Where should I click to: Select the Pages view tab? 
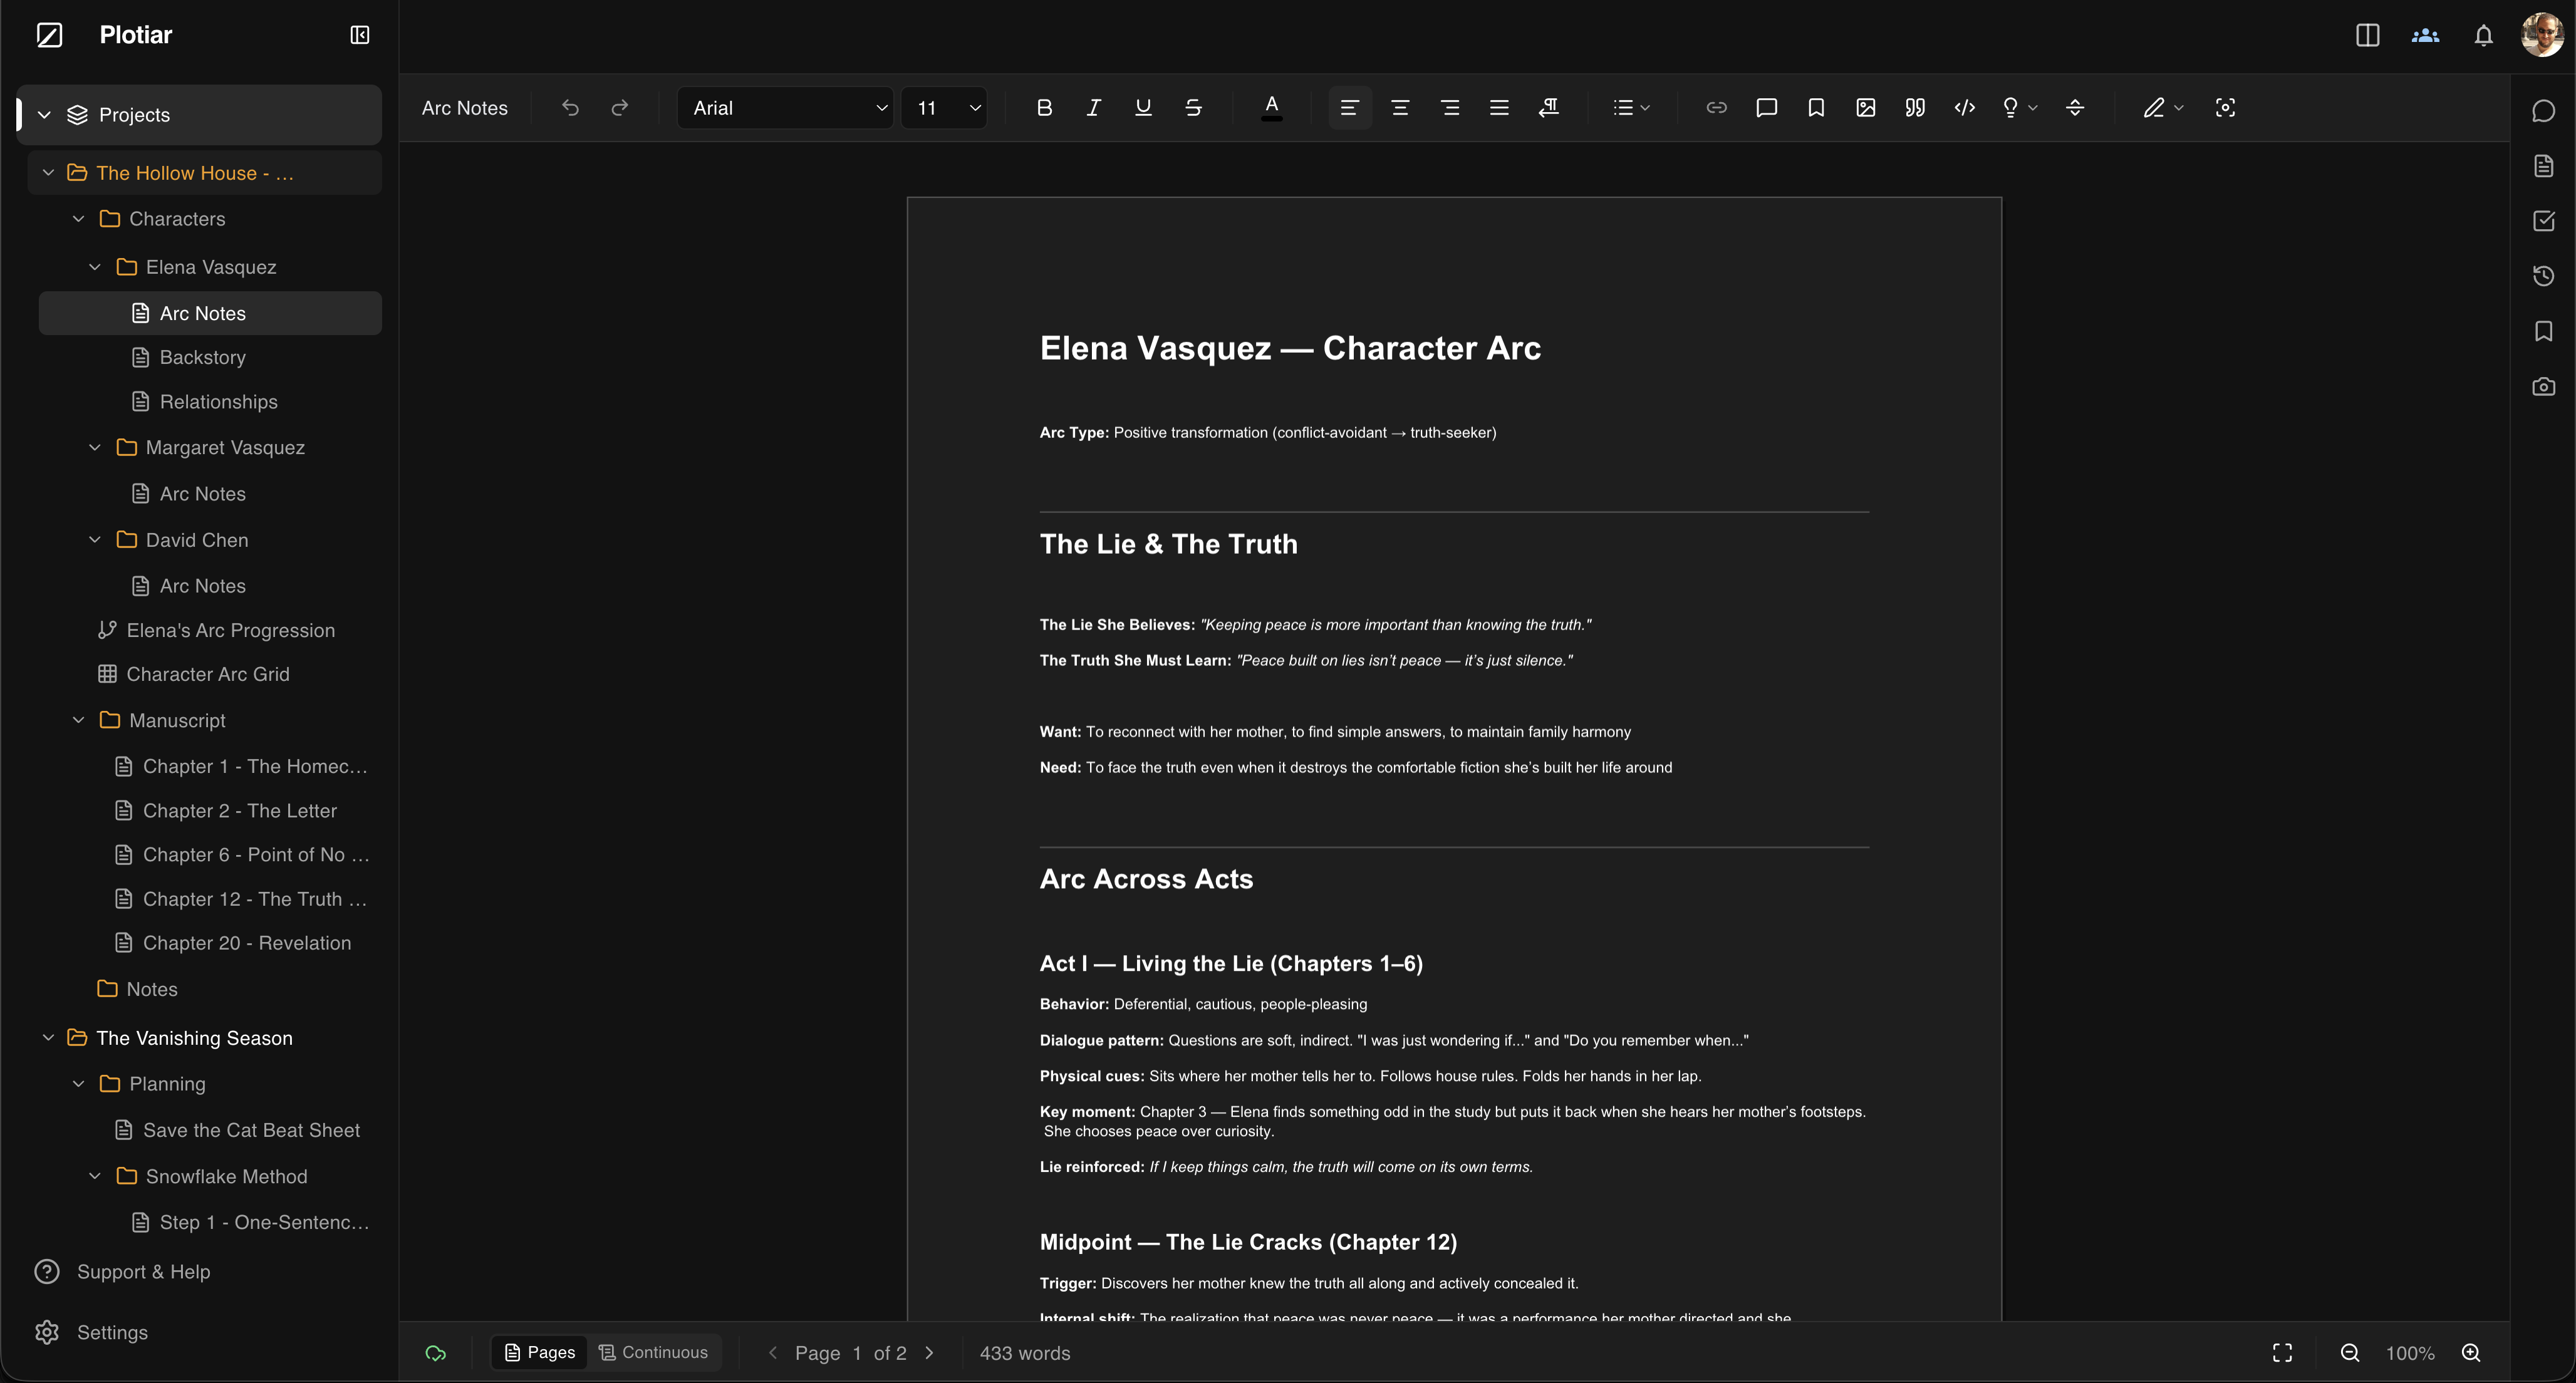coord(539,1352)
